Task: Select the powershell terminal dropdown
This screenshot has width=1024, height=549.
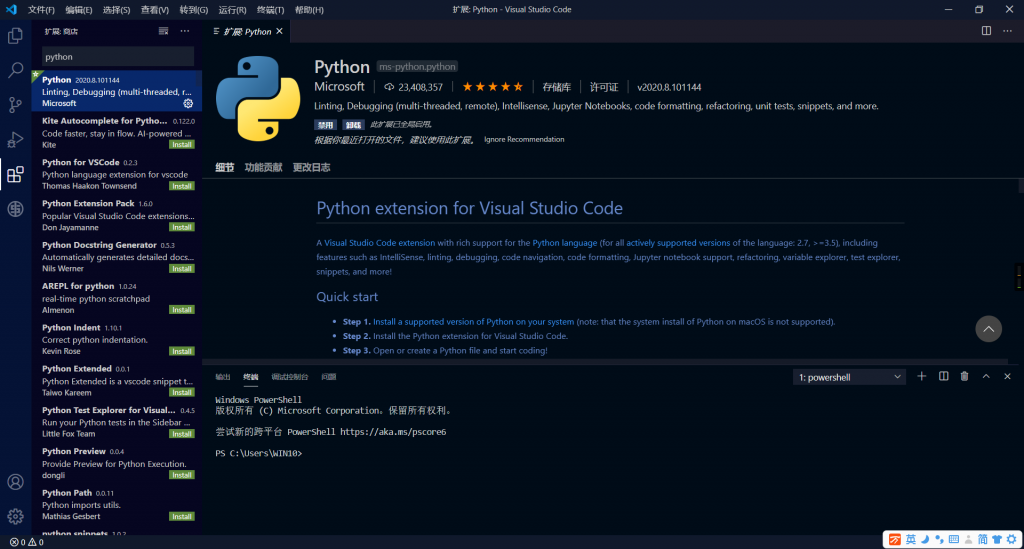Action: [x=849, y=377]
